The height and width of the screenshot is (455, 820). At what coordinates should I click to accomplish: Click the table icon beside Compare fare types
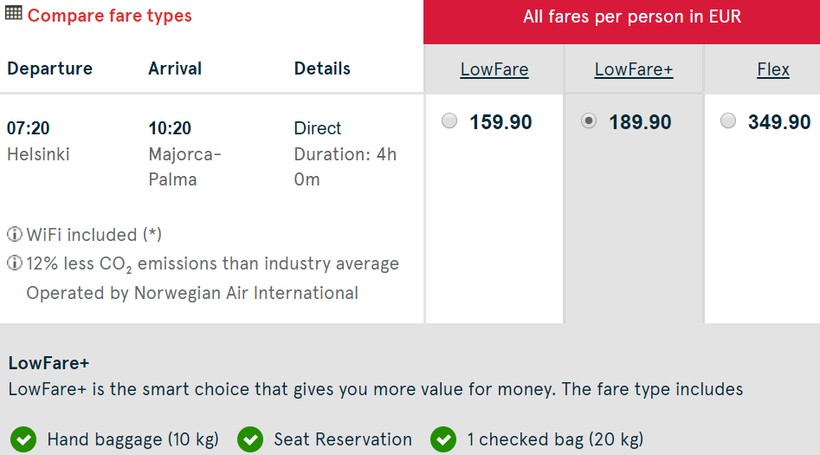click(14, 15)
